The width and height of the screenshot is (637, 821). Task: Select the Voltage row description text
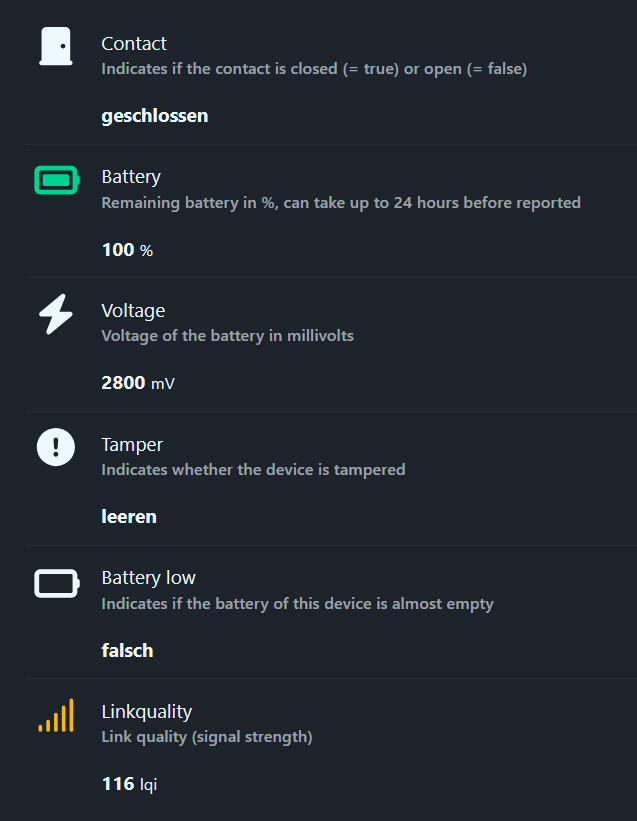click(227, 335)
